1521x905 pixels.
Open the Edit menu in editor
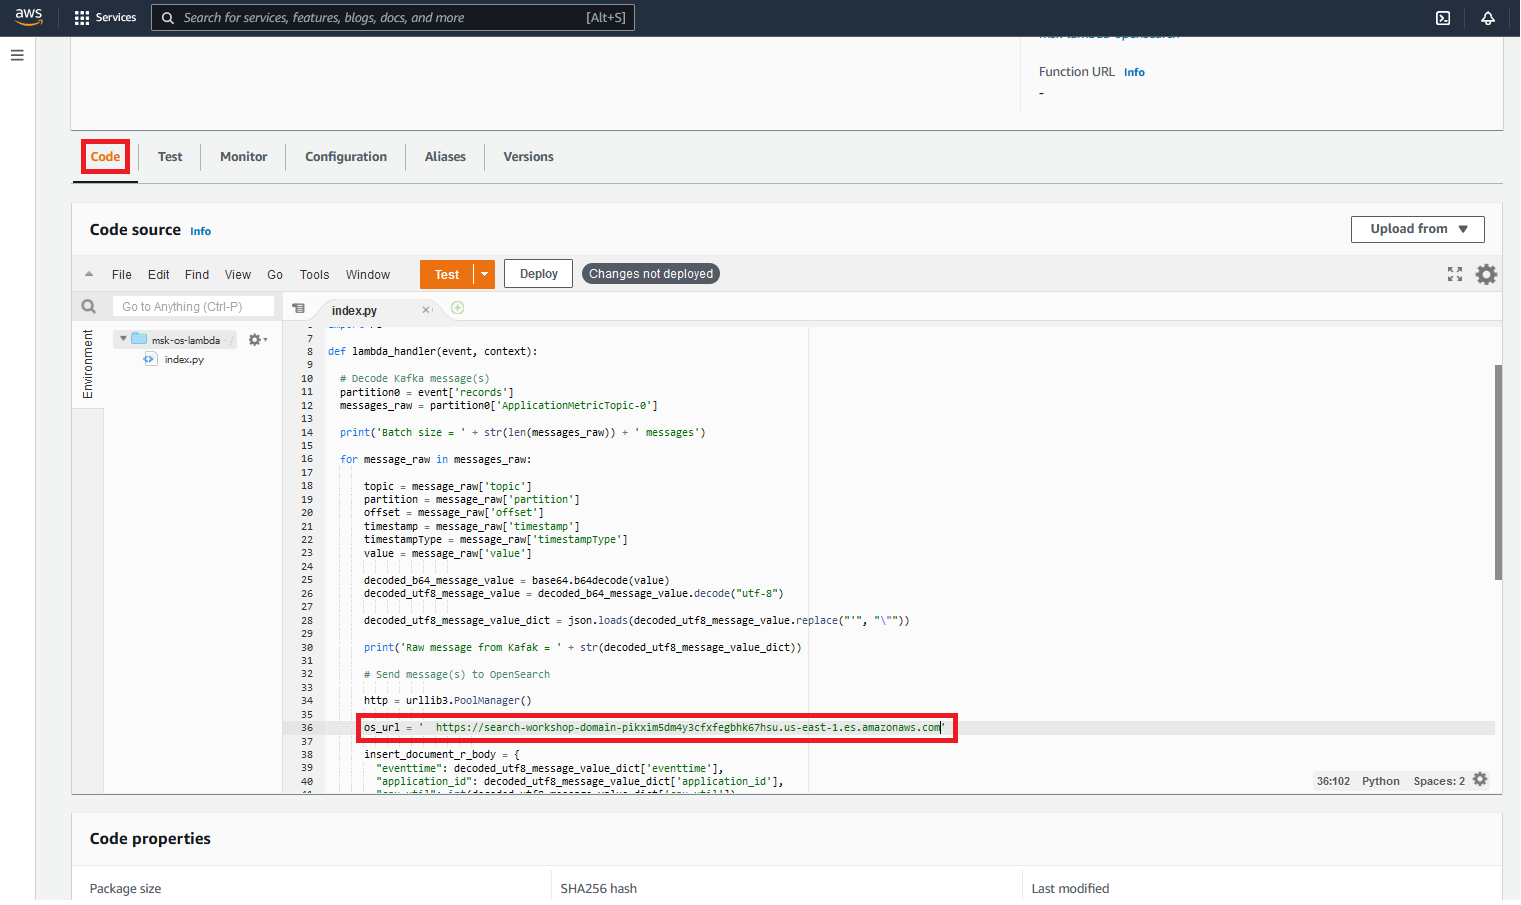(159, 275)
